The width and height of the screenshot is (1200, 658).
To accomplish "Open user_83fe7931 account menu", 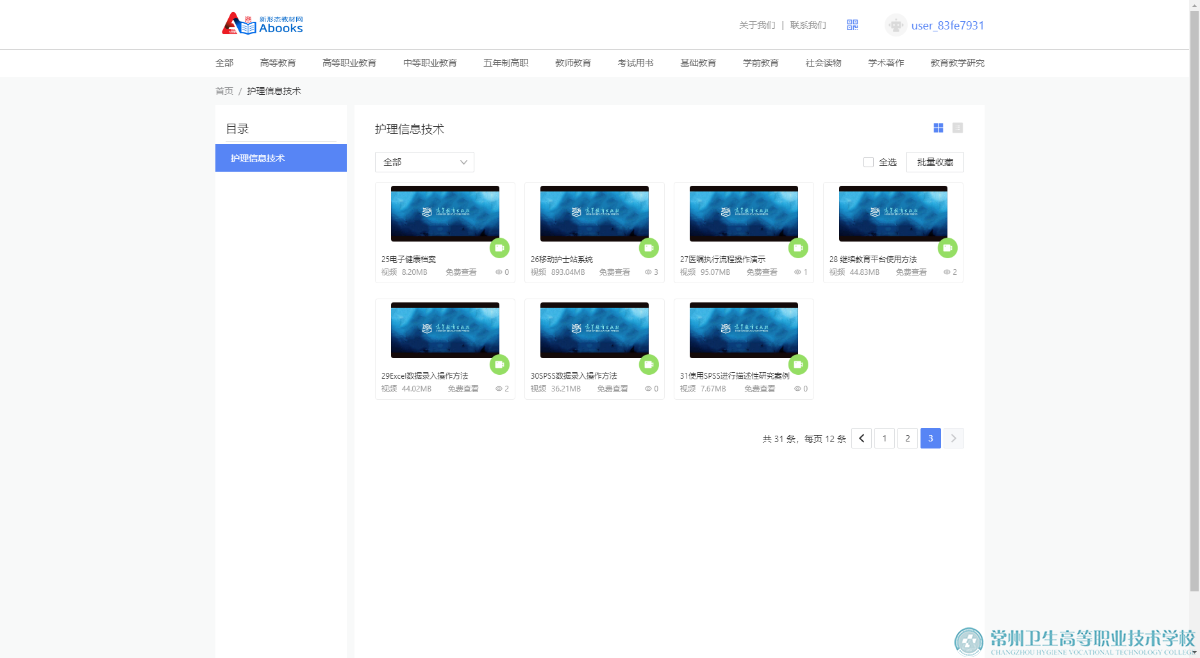I will (x=947, y=25).
